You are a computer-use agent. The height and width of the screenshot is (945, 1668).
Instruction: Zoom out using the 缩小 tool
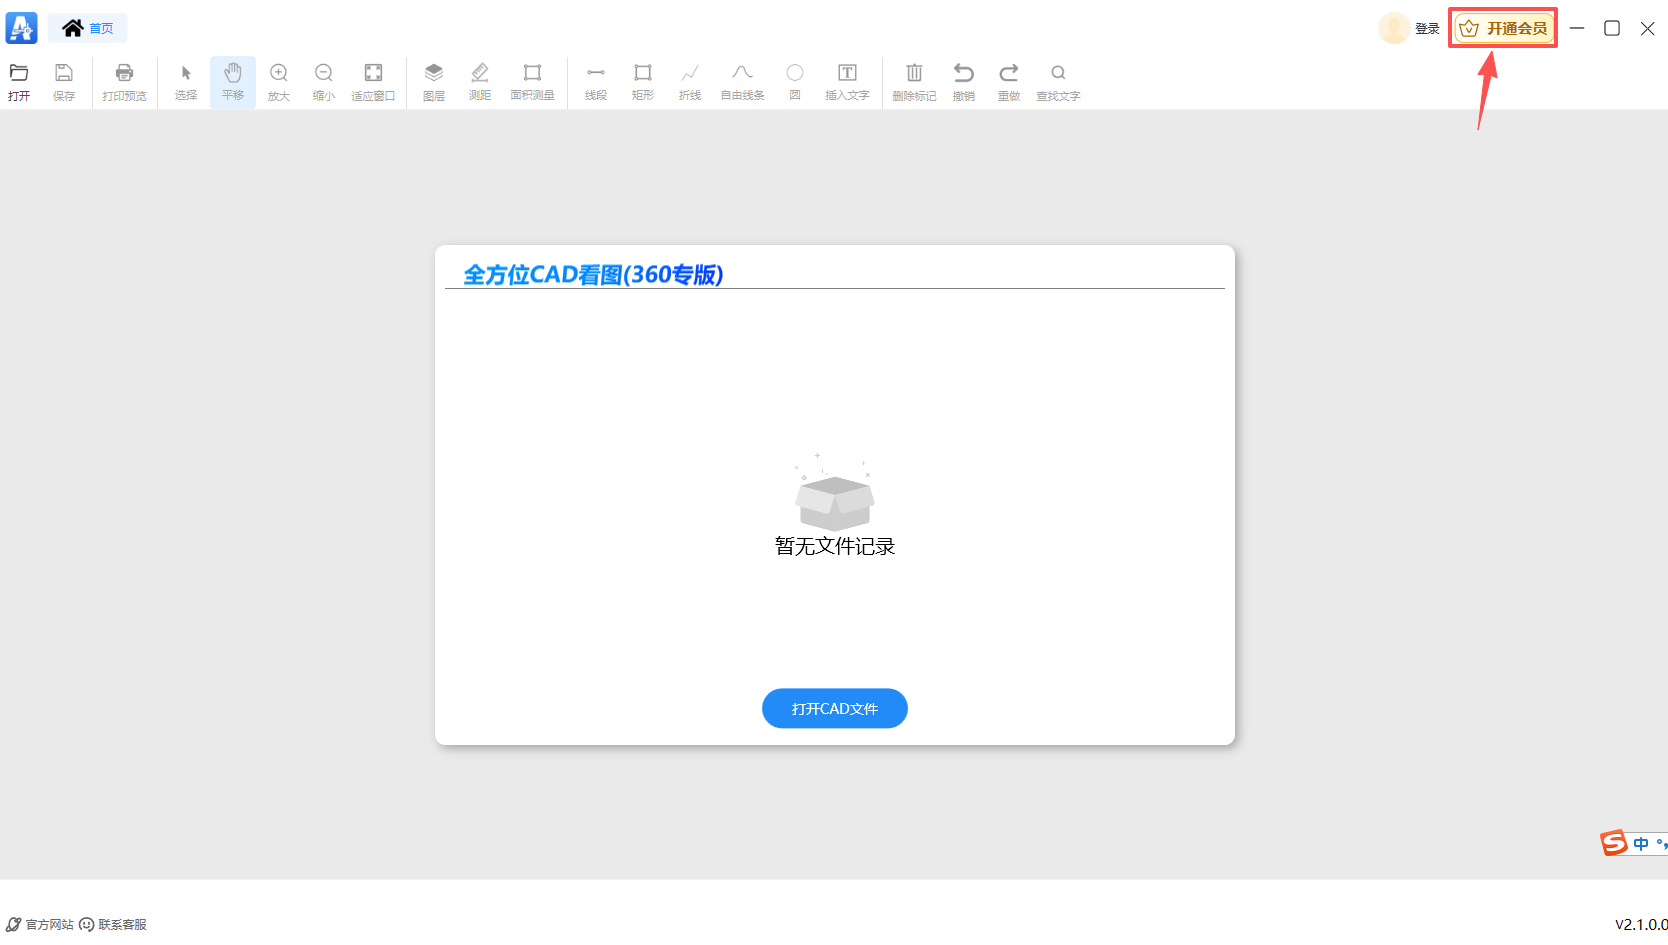point(323,82)
